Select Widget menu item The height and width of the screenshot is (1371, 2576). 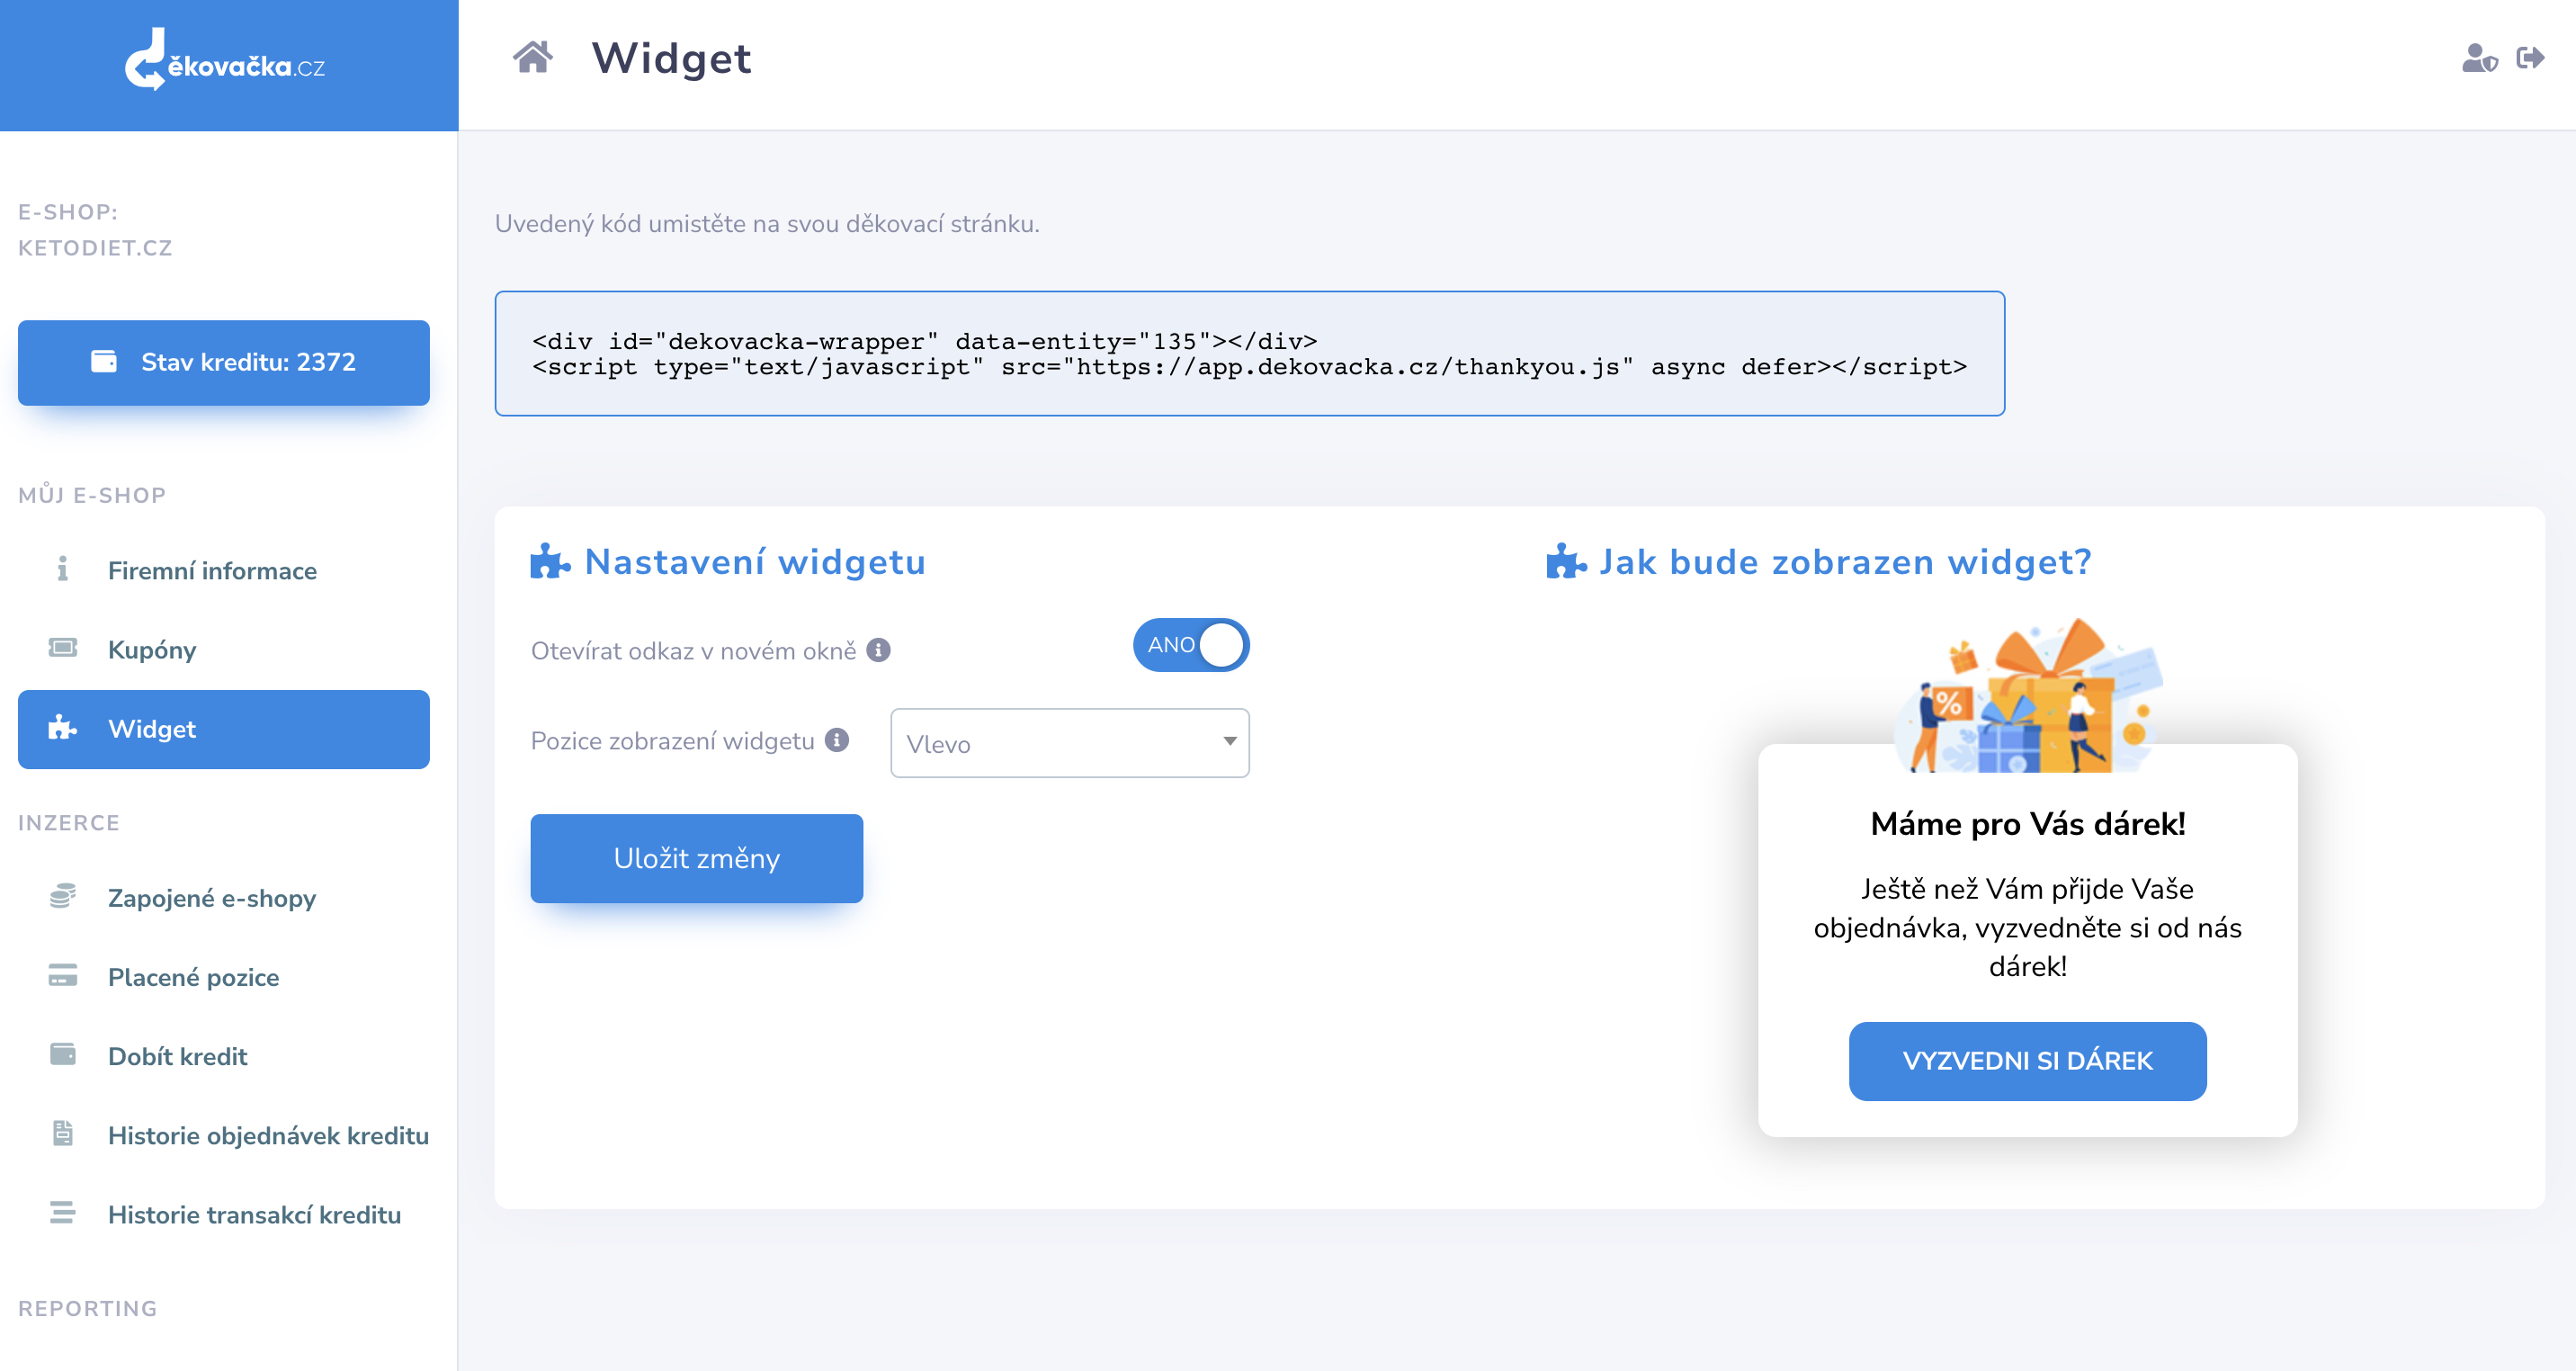tap(224, 729)
